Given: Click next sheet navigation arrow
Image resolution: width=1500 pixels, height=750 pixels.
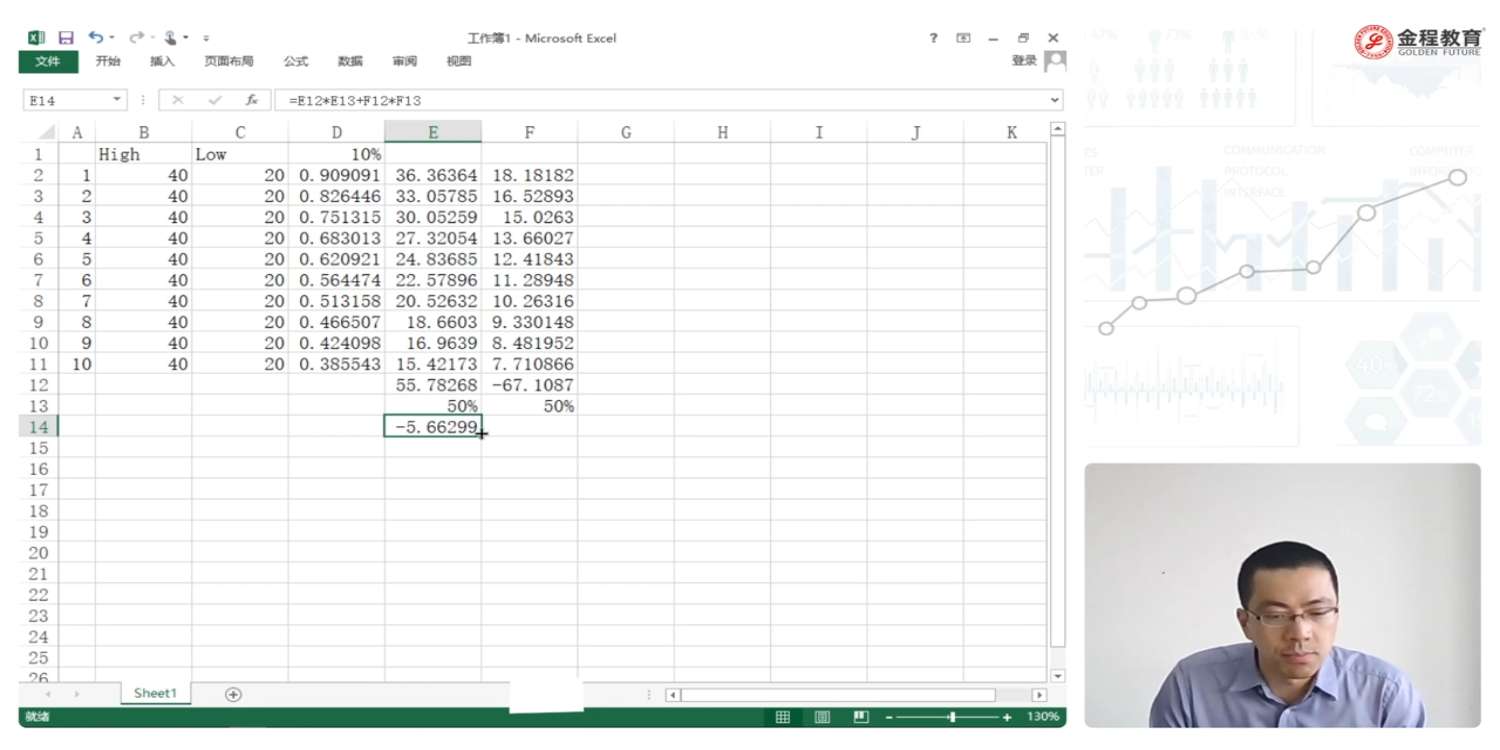Looking at the screenshot, I should (x=76, y=694).
